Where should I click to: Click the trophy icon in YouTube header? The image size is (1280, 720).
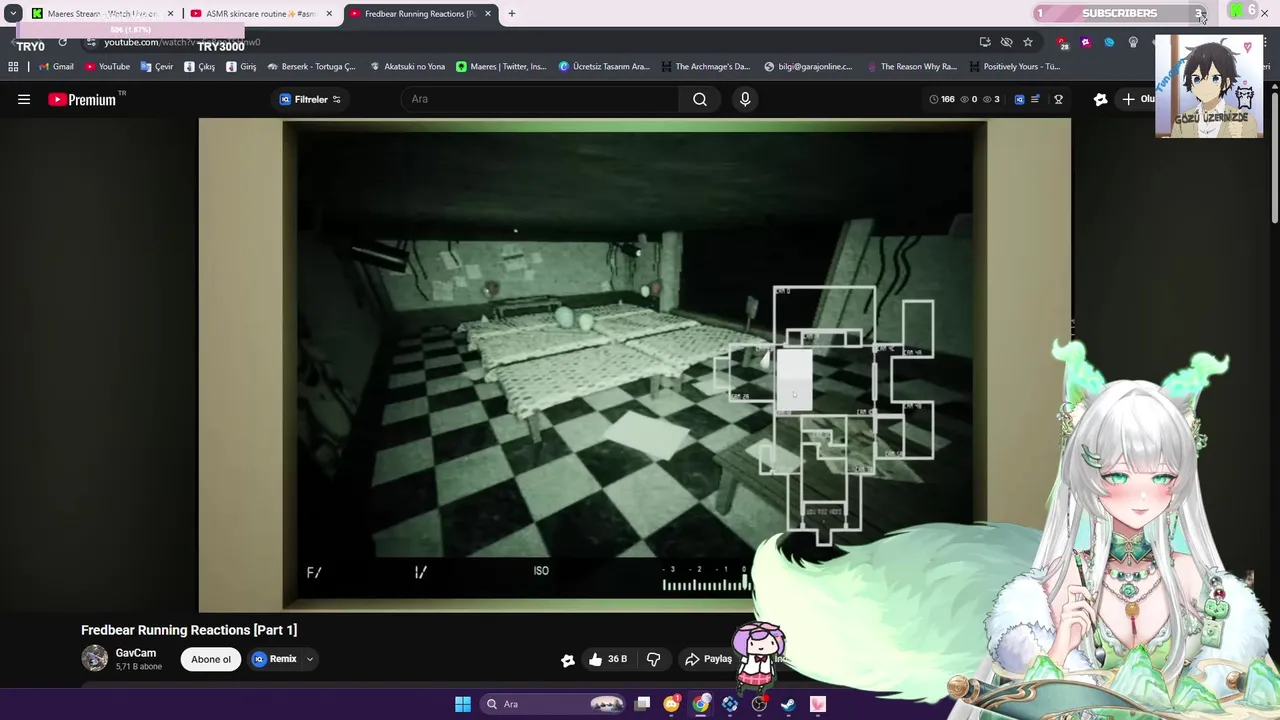pos(1058,99)
